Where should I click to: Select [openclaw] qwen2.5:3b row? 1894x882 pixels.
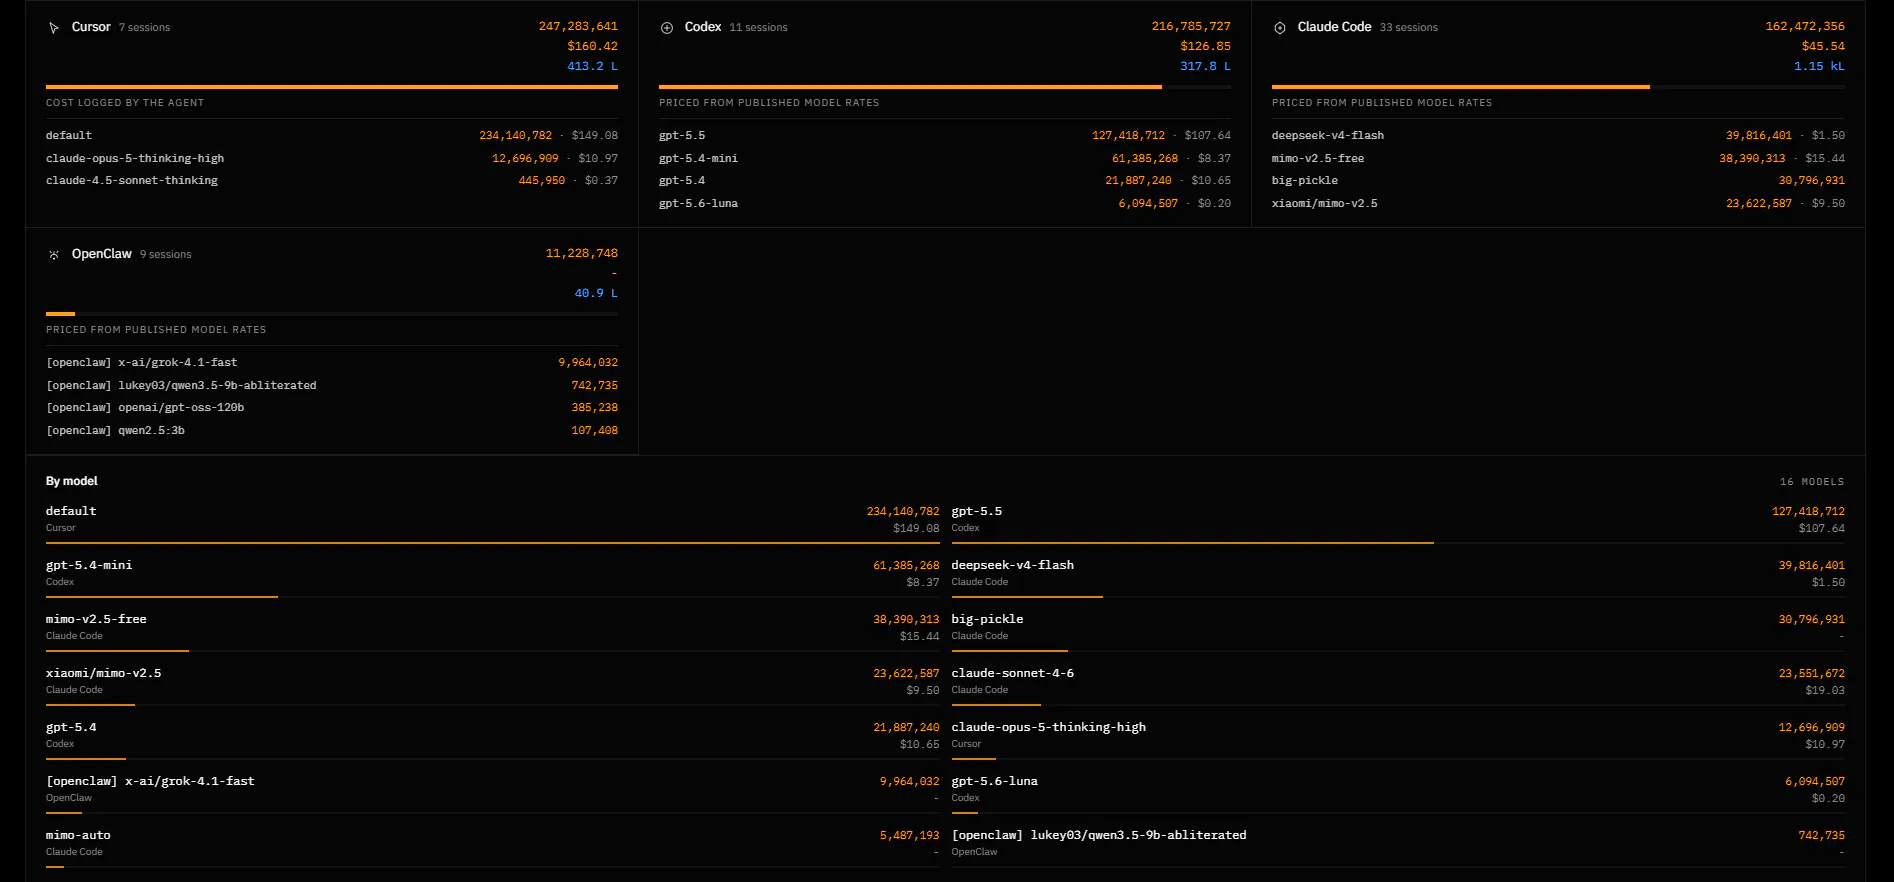332,430
